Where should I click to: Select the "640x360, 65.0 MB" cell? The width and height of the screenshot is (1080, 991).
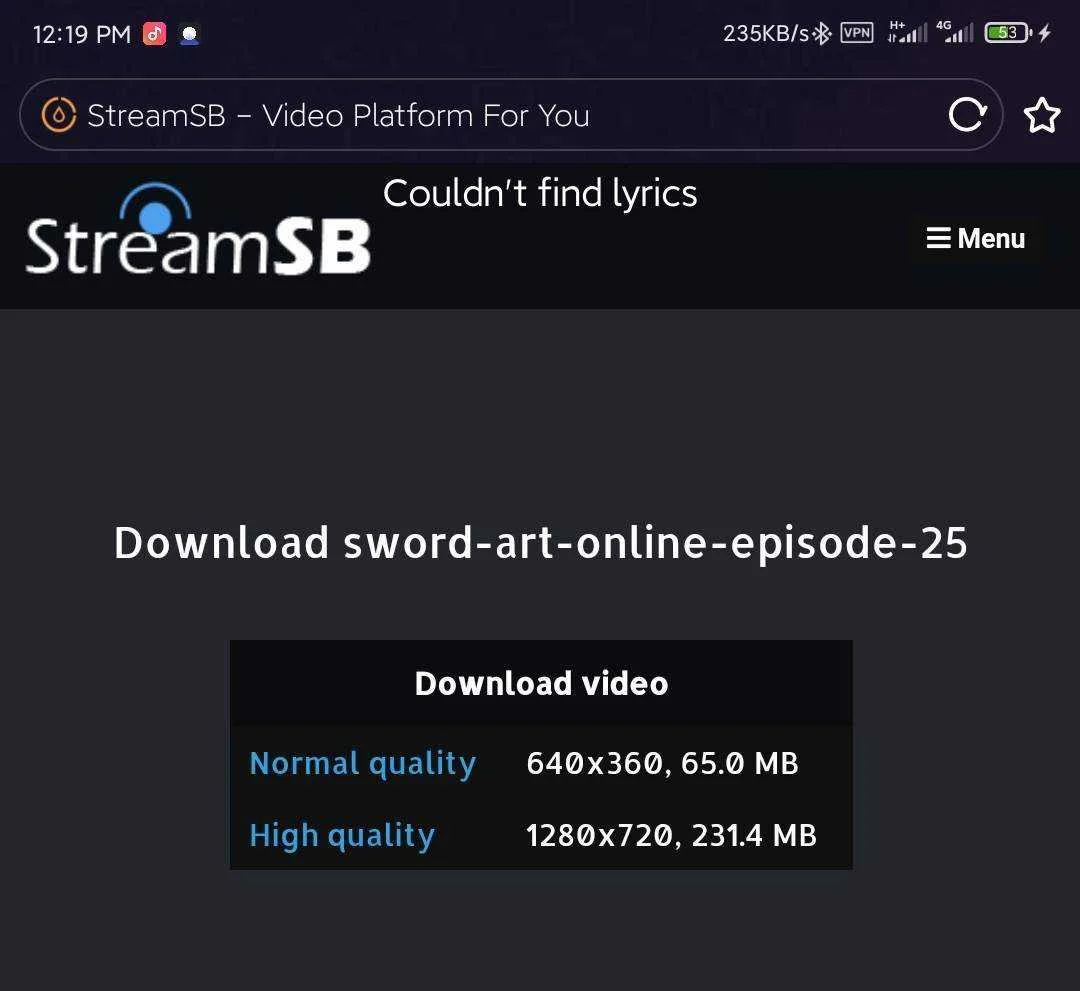(662, 764)
